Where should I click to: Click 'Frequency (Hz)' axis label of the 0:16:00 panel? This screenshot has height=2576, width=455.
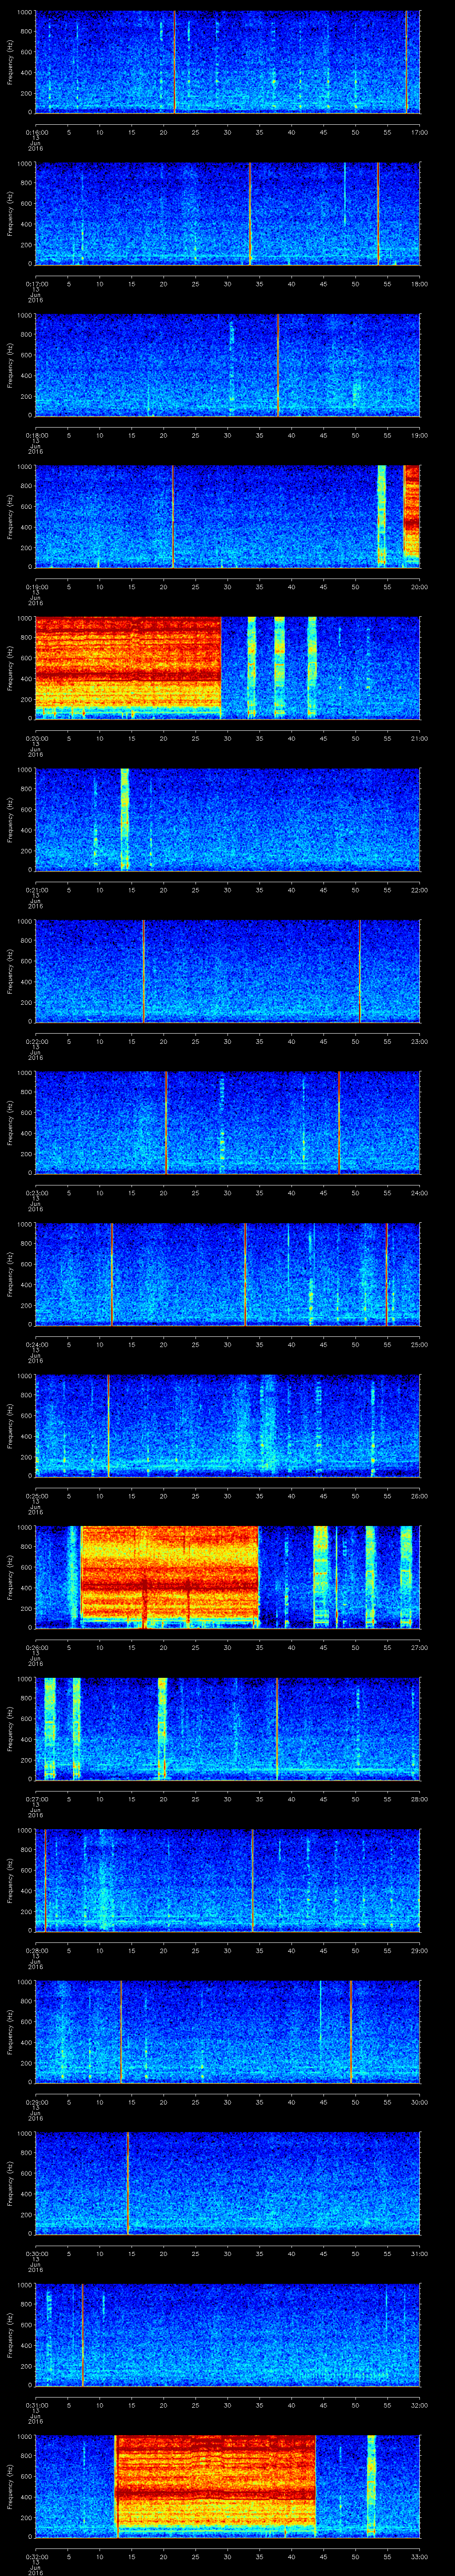pyautogui.click(x=10, y=62)
